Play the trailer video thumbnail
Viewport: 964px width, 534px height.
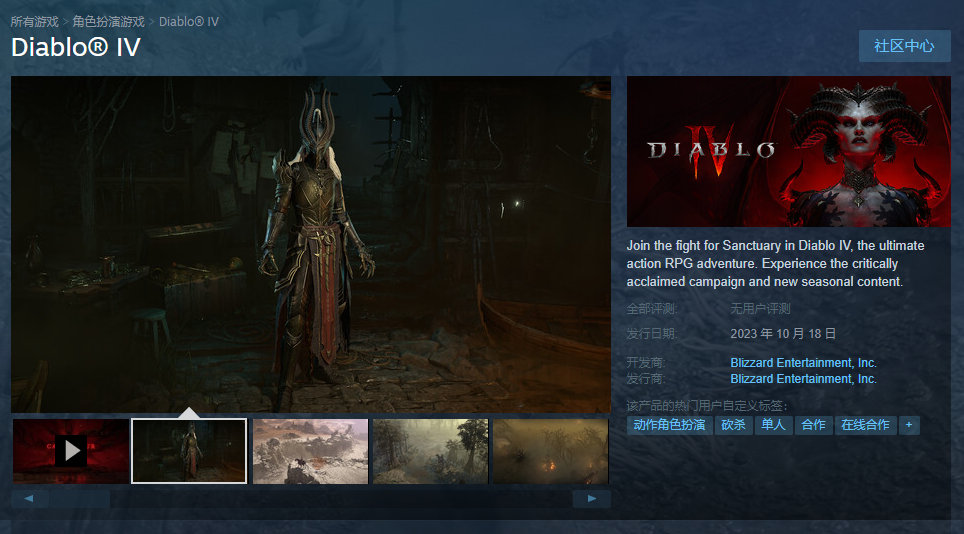(71, 451)
